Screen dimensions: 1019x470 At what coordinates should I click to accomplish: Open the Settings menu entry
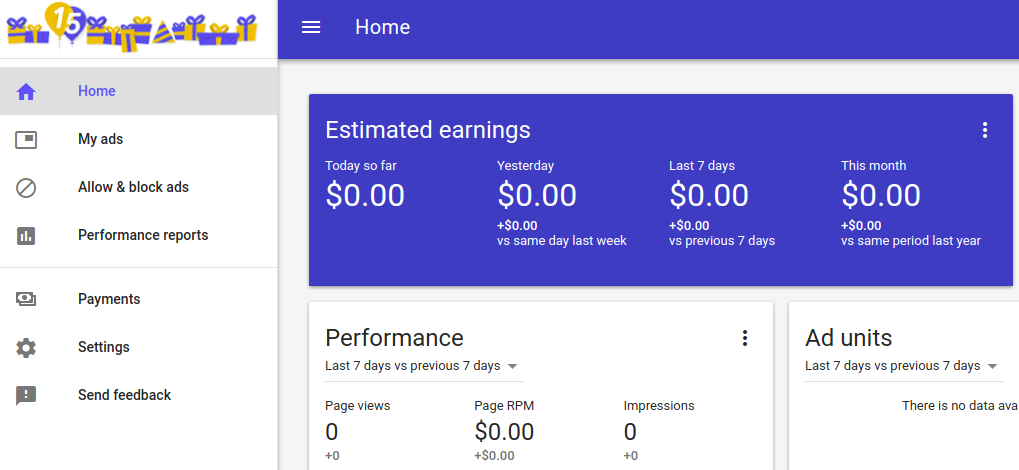[x=104, y=347]
